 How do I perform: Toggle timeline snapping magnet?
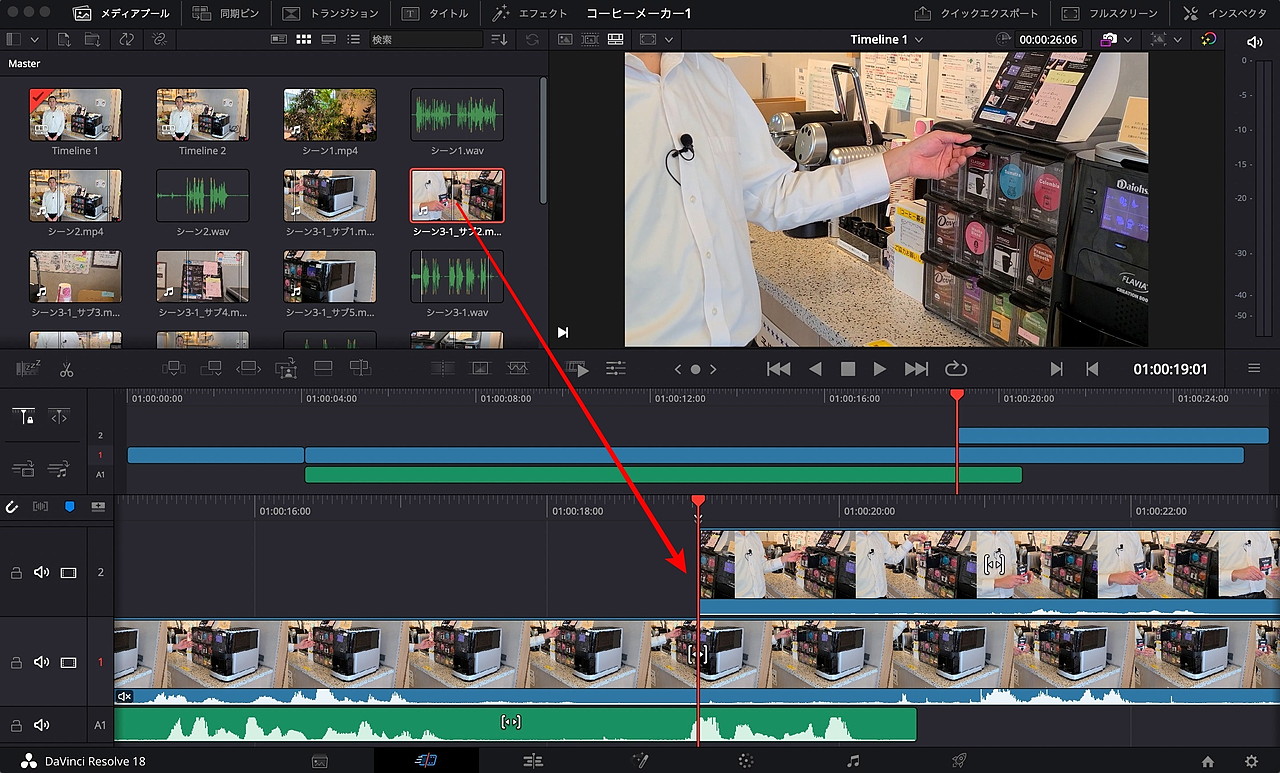pos(12,507)
